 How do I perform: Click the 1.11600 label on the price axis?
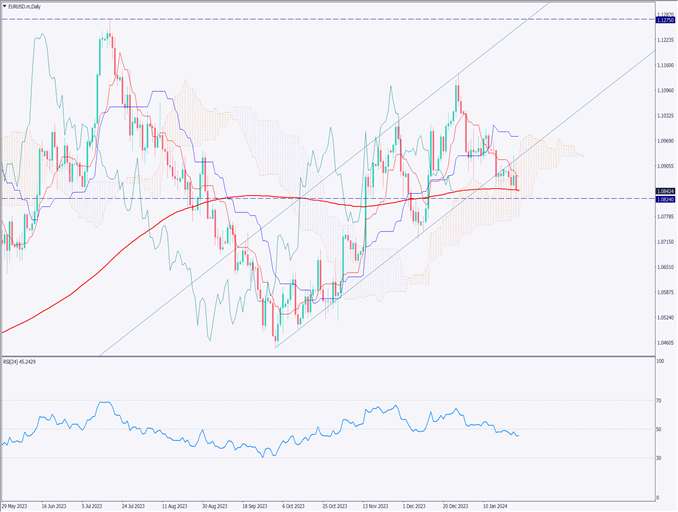click(664, 65)
